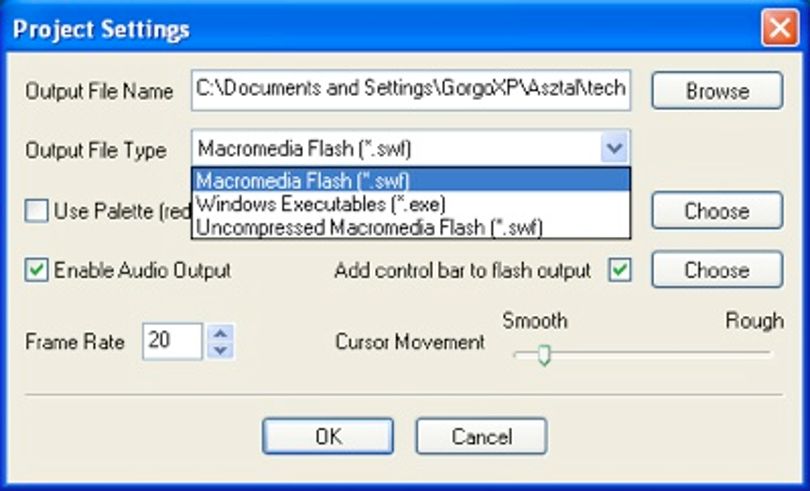Confirm settings with OK button
The width and height of the screenshot is (810, 491).
[328, 437]
